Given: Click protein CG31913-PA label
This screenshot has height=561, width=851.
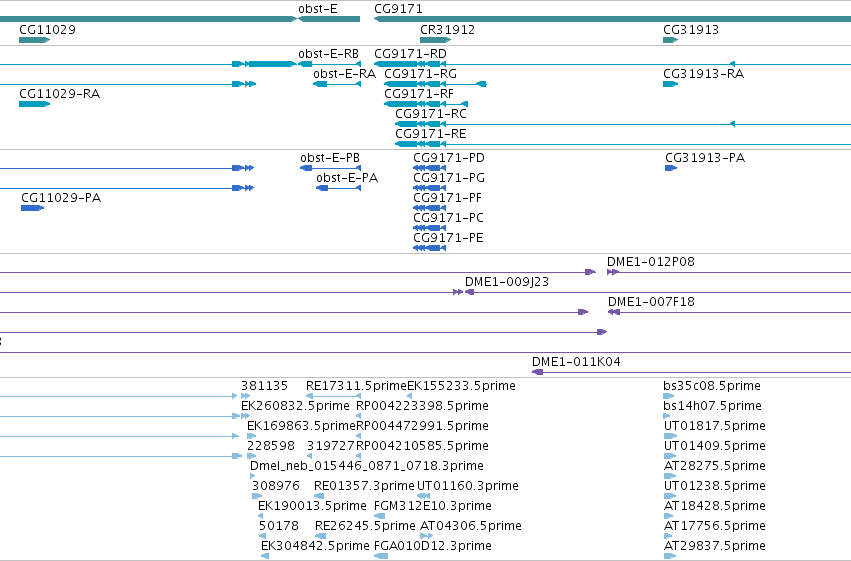Looking at the screenshot, I should pos(705,158).
